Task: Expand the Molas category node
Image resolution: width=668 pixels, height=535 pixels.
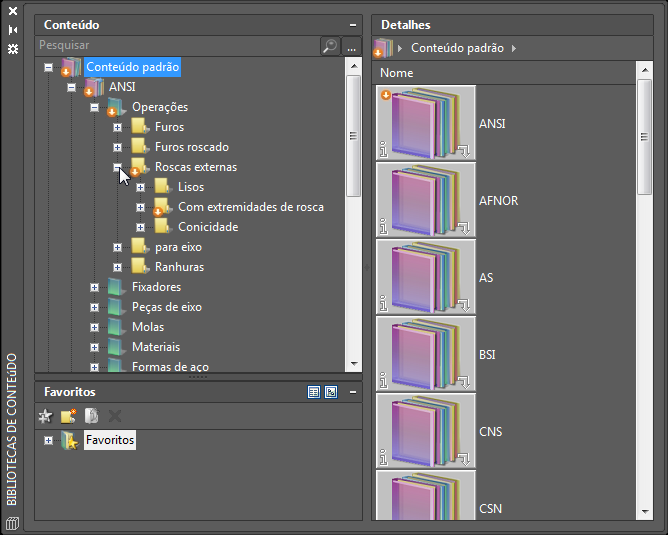Action: tap(95, 328)
